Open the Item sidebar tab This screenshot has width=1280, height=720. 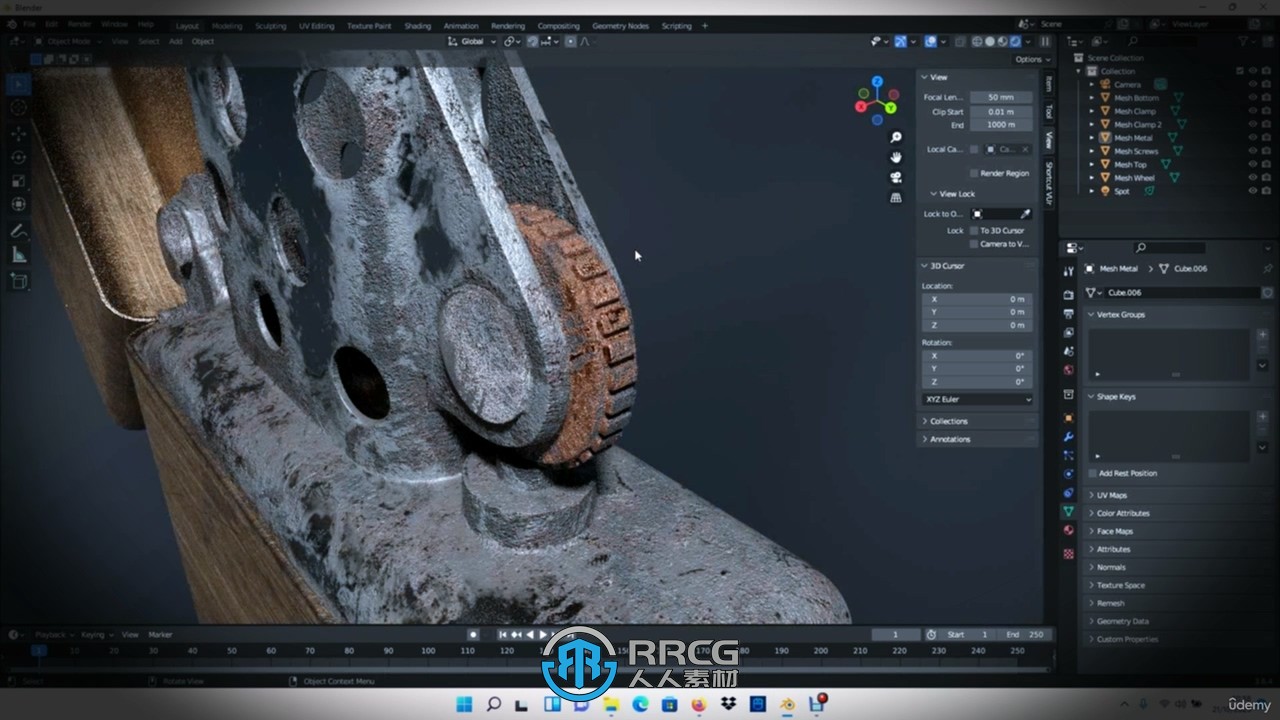coord(1048,84)
